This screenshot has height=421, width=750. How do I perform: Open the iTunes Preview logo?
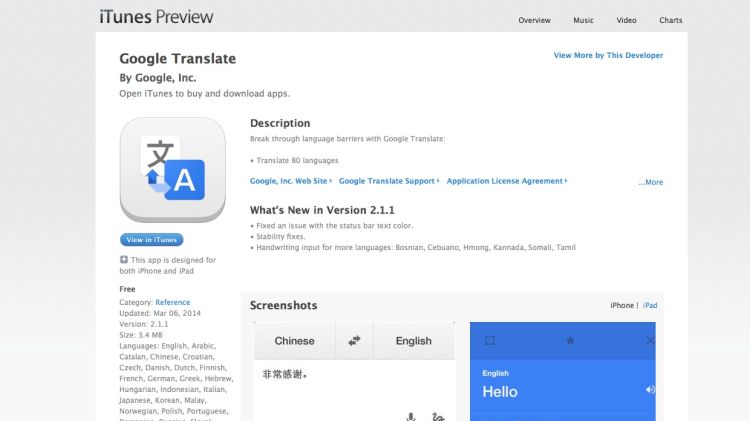pyautogui.click(x=156, y=17)
